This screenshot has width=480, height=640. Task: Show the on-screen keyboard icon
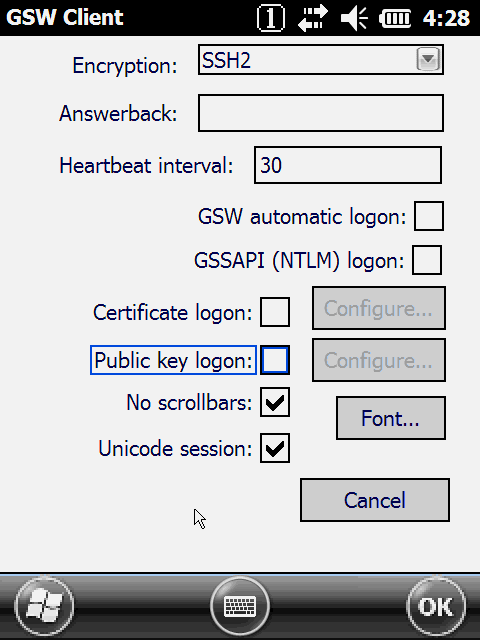[240, 606]
